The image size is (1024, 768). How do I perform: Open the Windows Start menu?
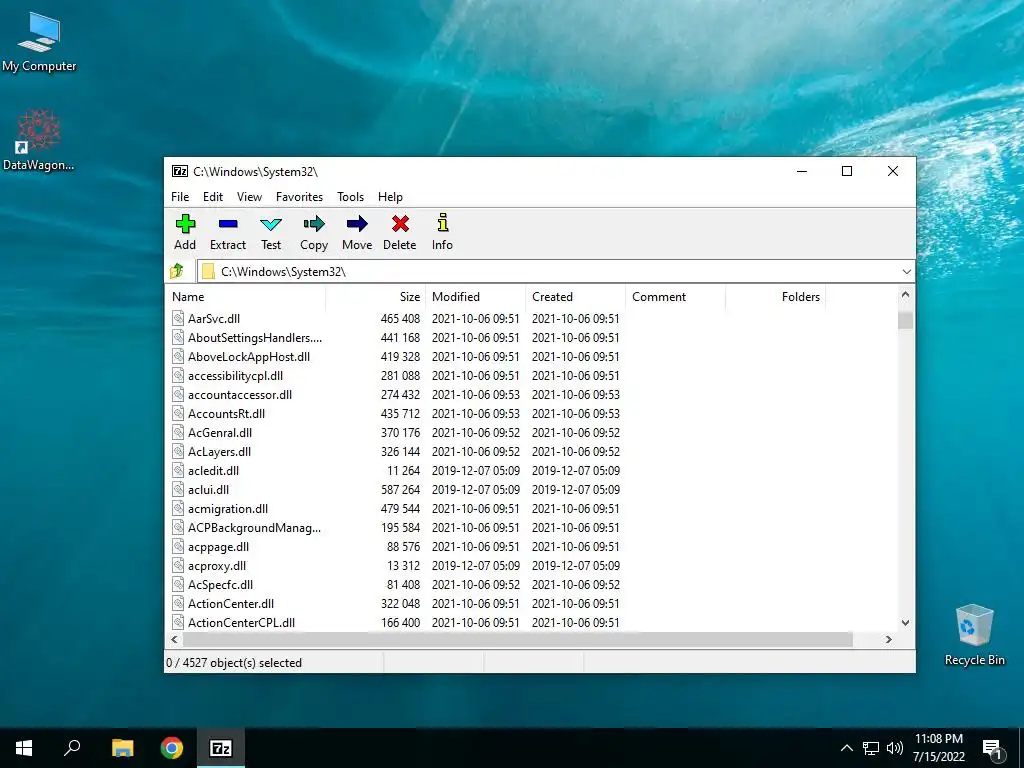tap(24, 748)
